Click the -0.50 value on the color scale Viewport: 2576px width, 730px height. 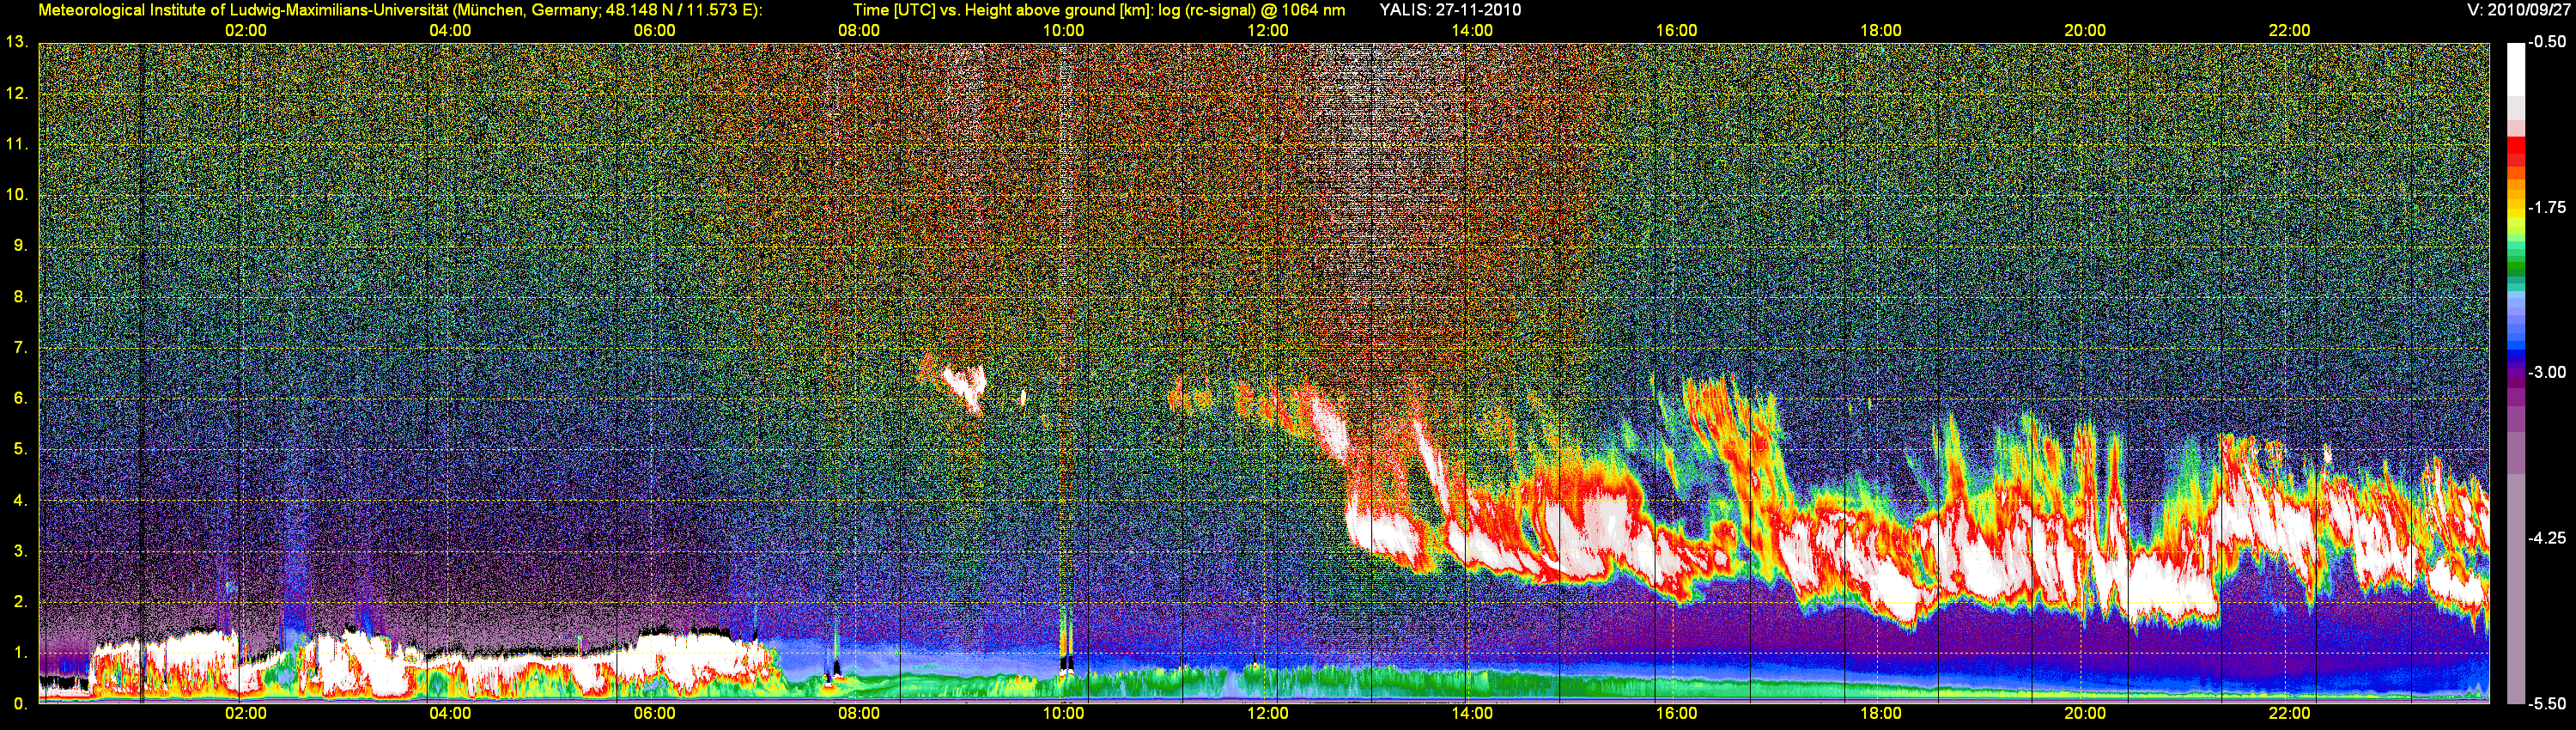2547,42
